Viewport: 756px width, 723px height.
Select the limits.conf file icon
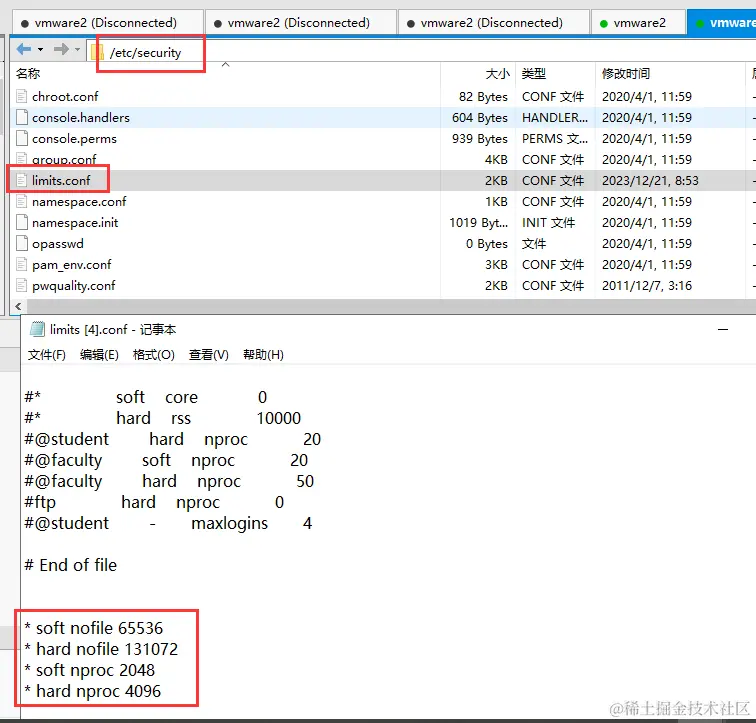tap(22, 180)
